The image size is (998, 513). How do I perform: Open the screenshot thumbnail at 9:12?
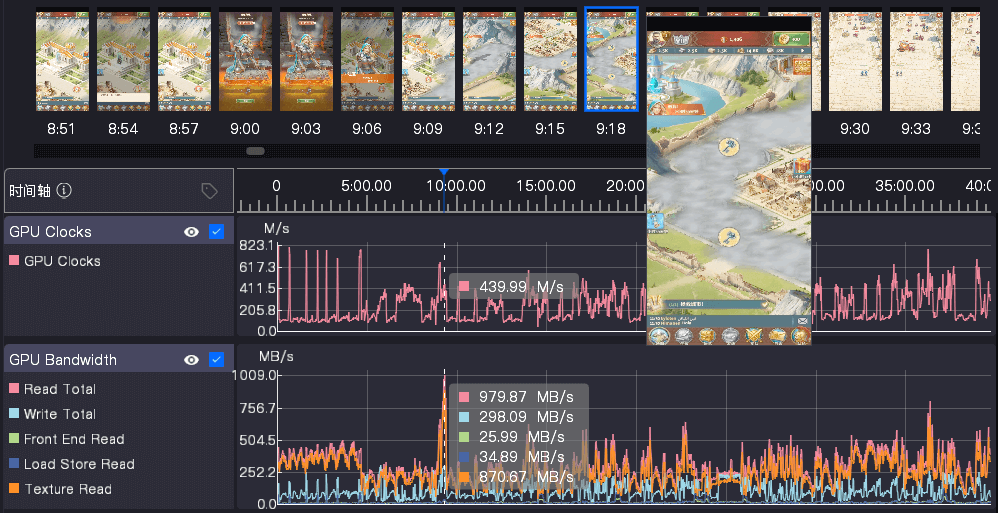pos(489,60)
